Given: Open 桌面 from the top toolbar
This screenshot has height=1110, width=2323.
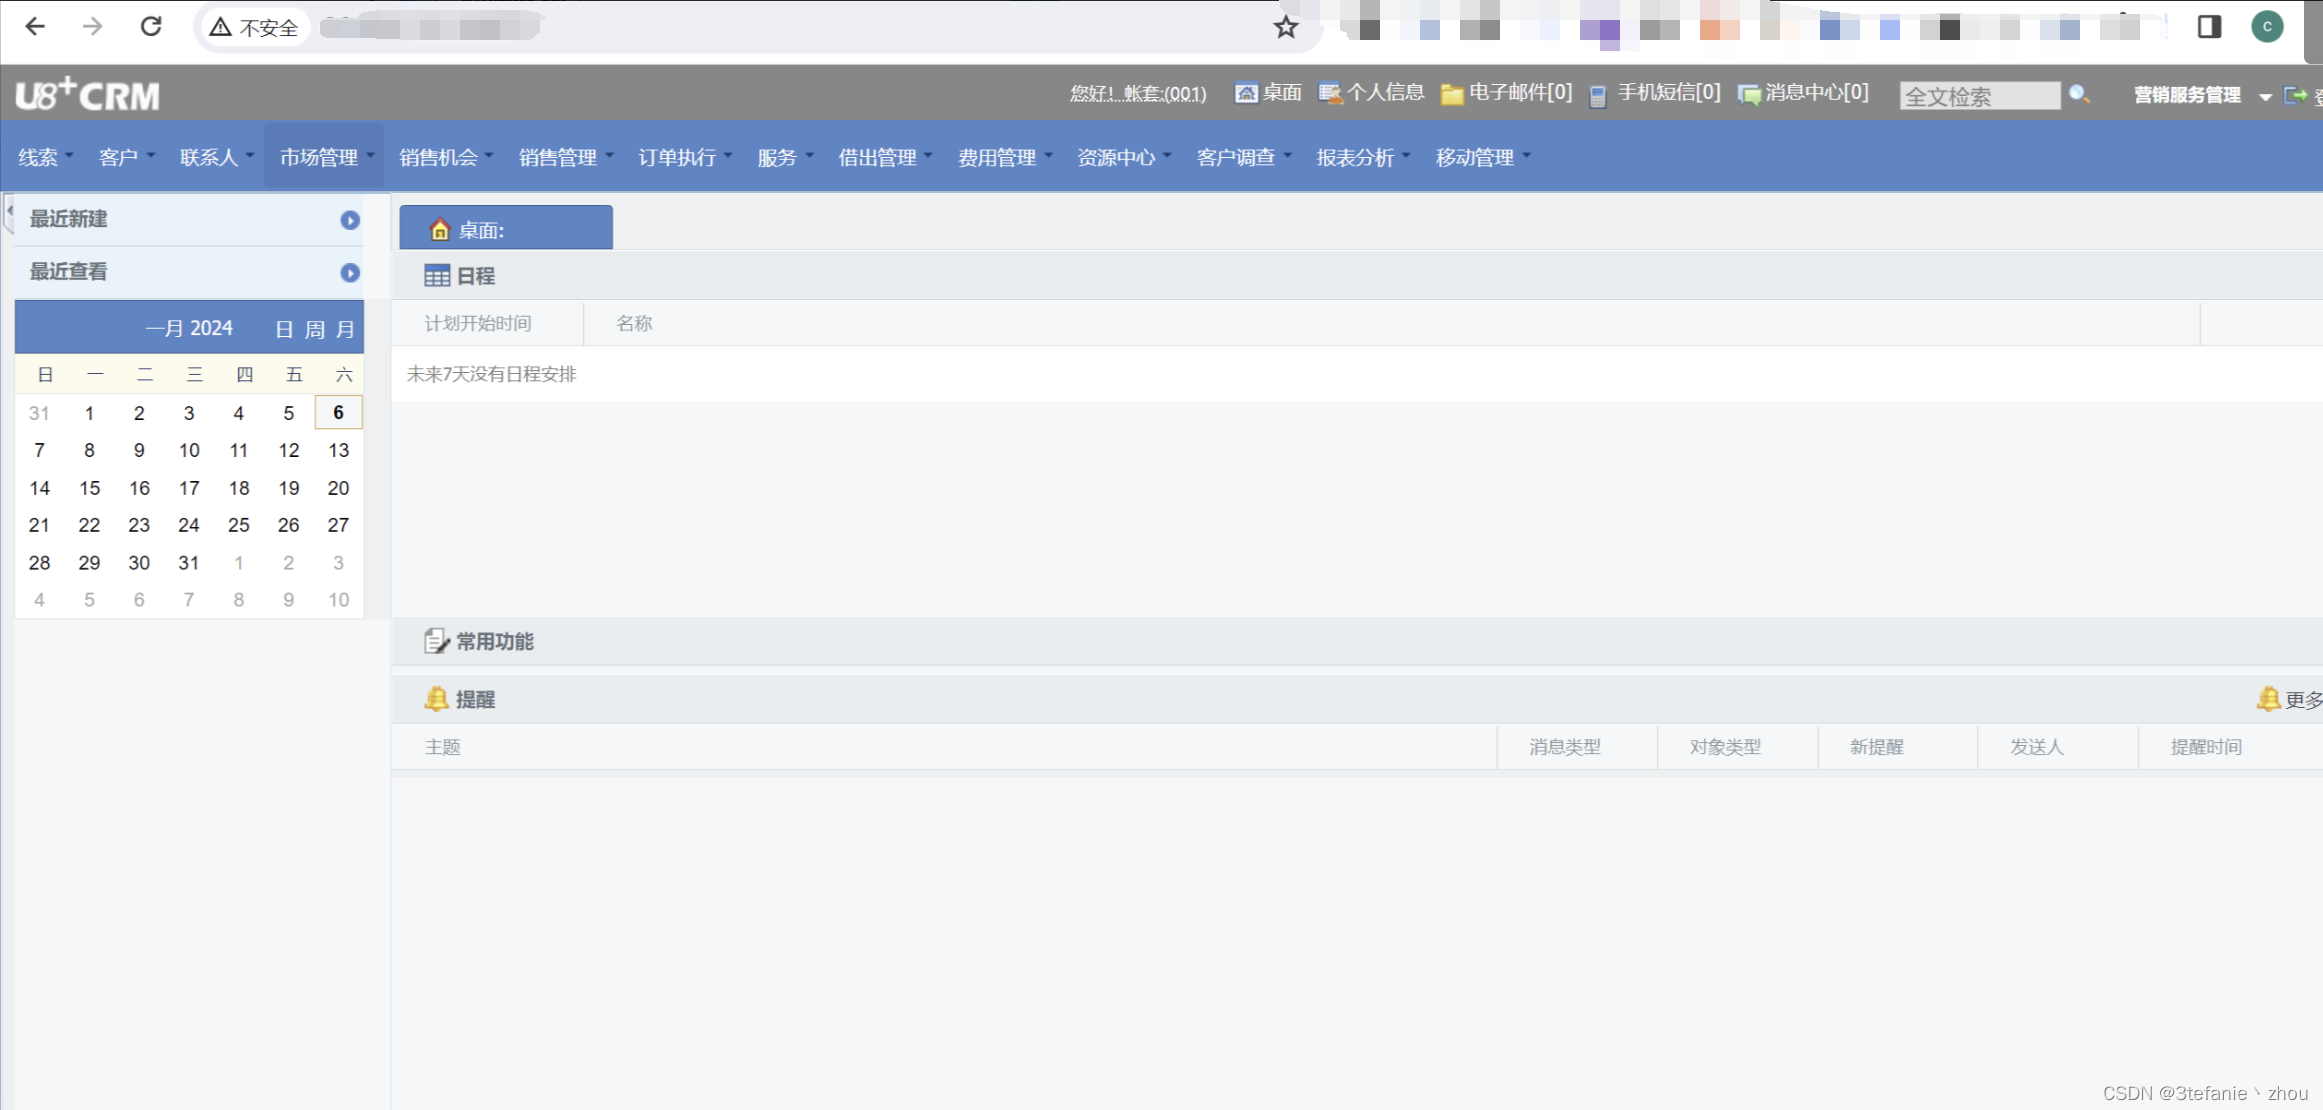Looking at the screenshot, I should [1268, 93].
